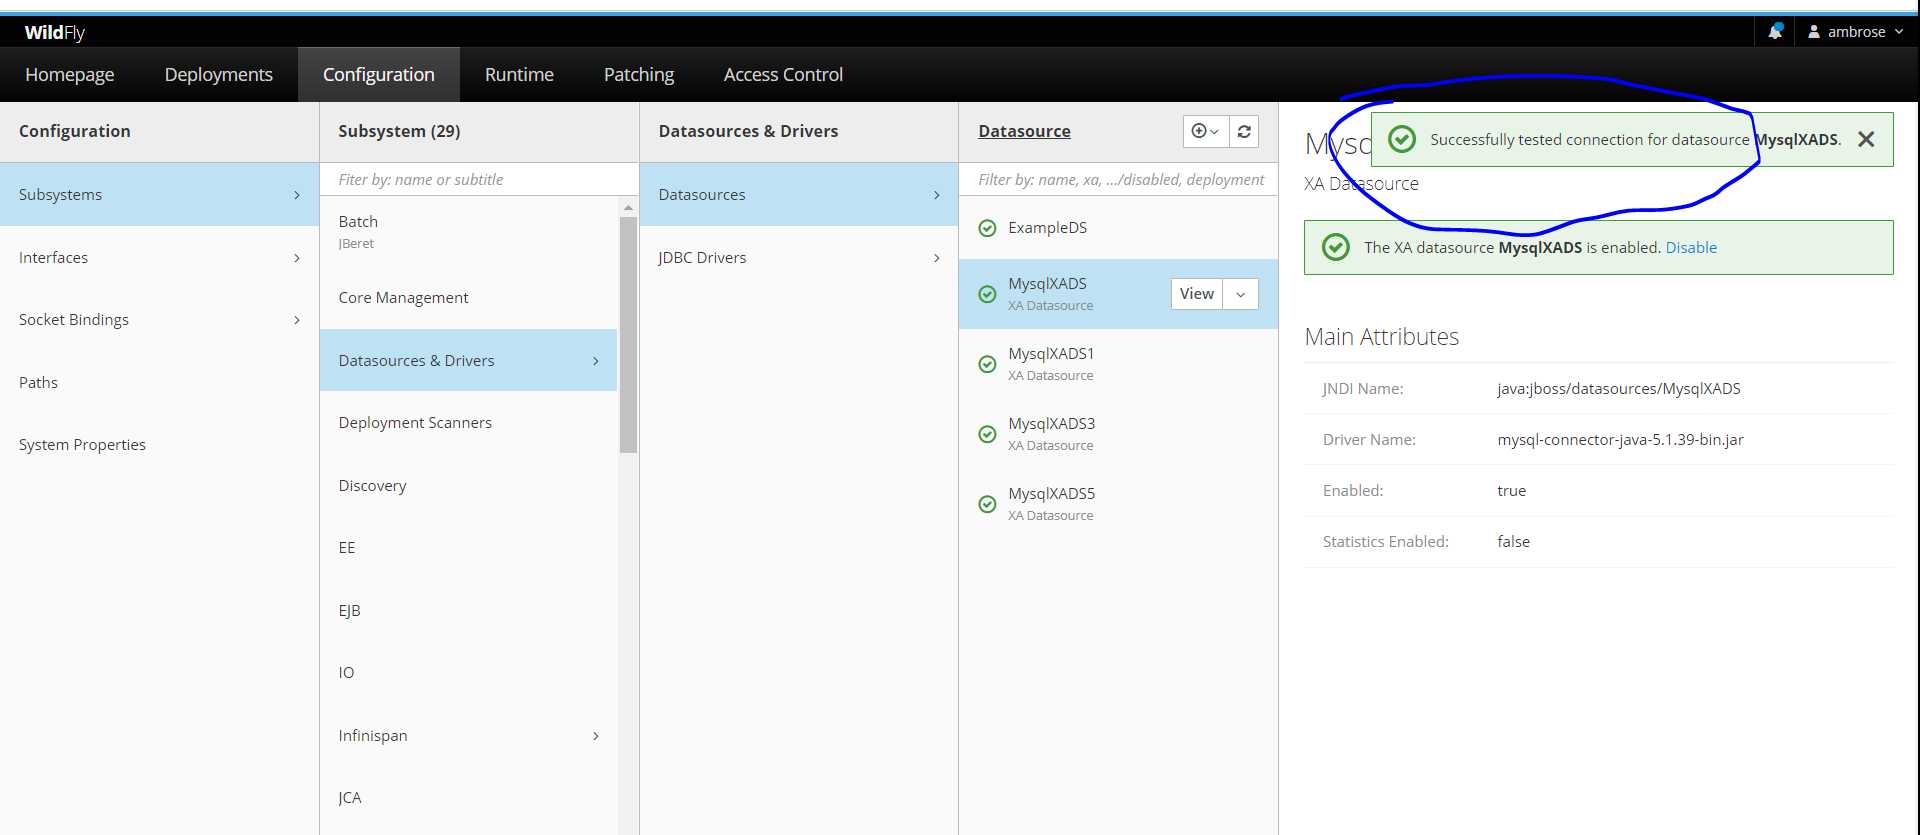Click the JNDI value java:jboss/datasources/MysqlXADS
1920x835 pixels.
click(x=1618, y=389)
